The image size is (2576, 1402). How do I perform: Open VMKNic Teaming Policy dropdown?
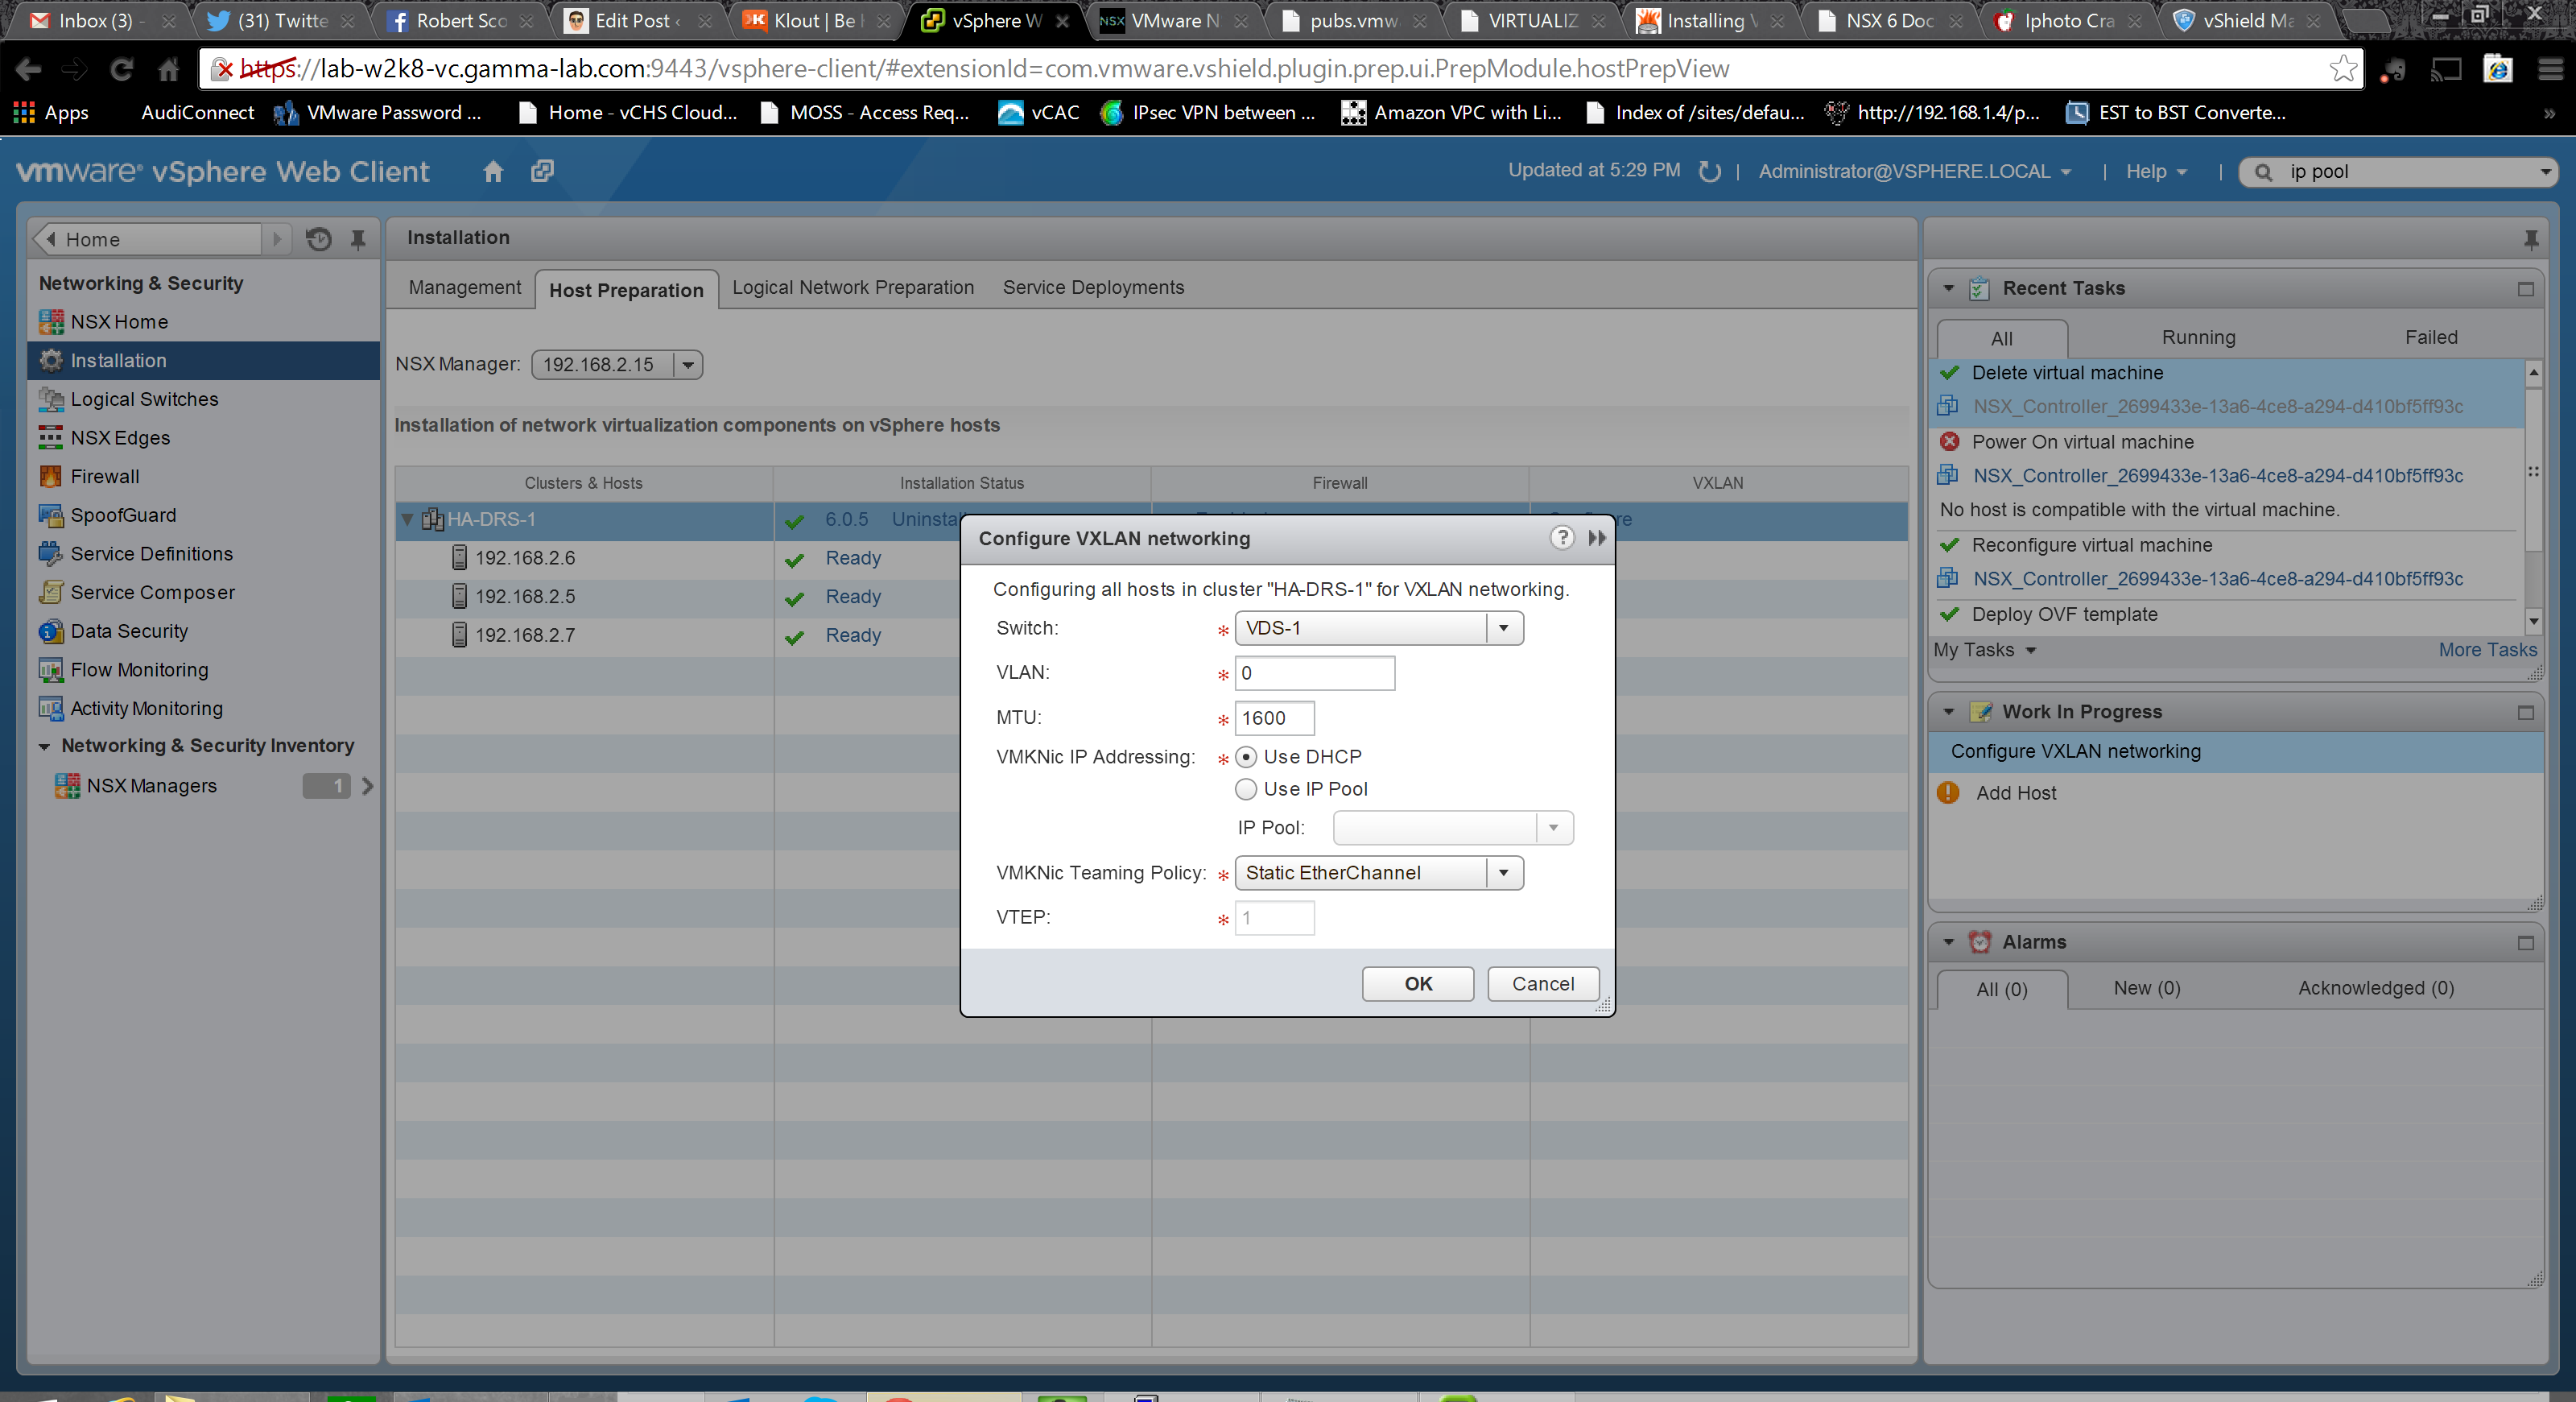[x=1503, y=873]
